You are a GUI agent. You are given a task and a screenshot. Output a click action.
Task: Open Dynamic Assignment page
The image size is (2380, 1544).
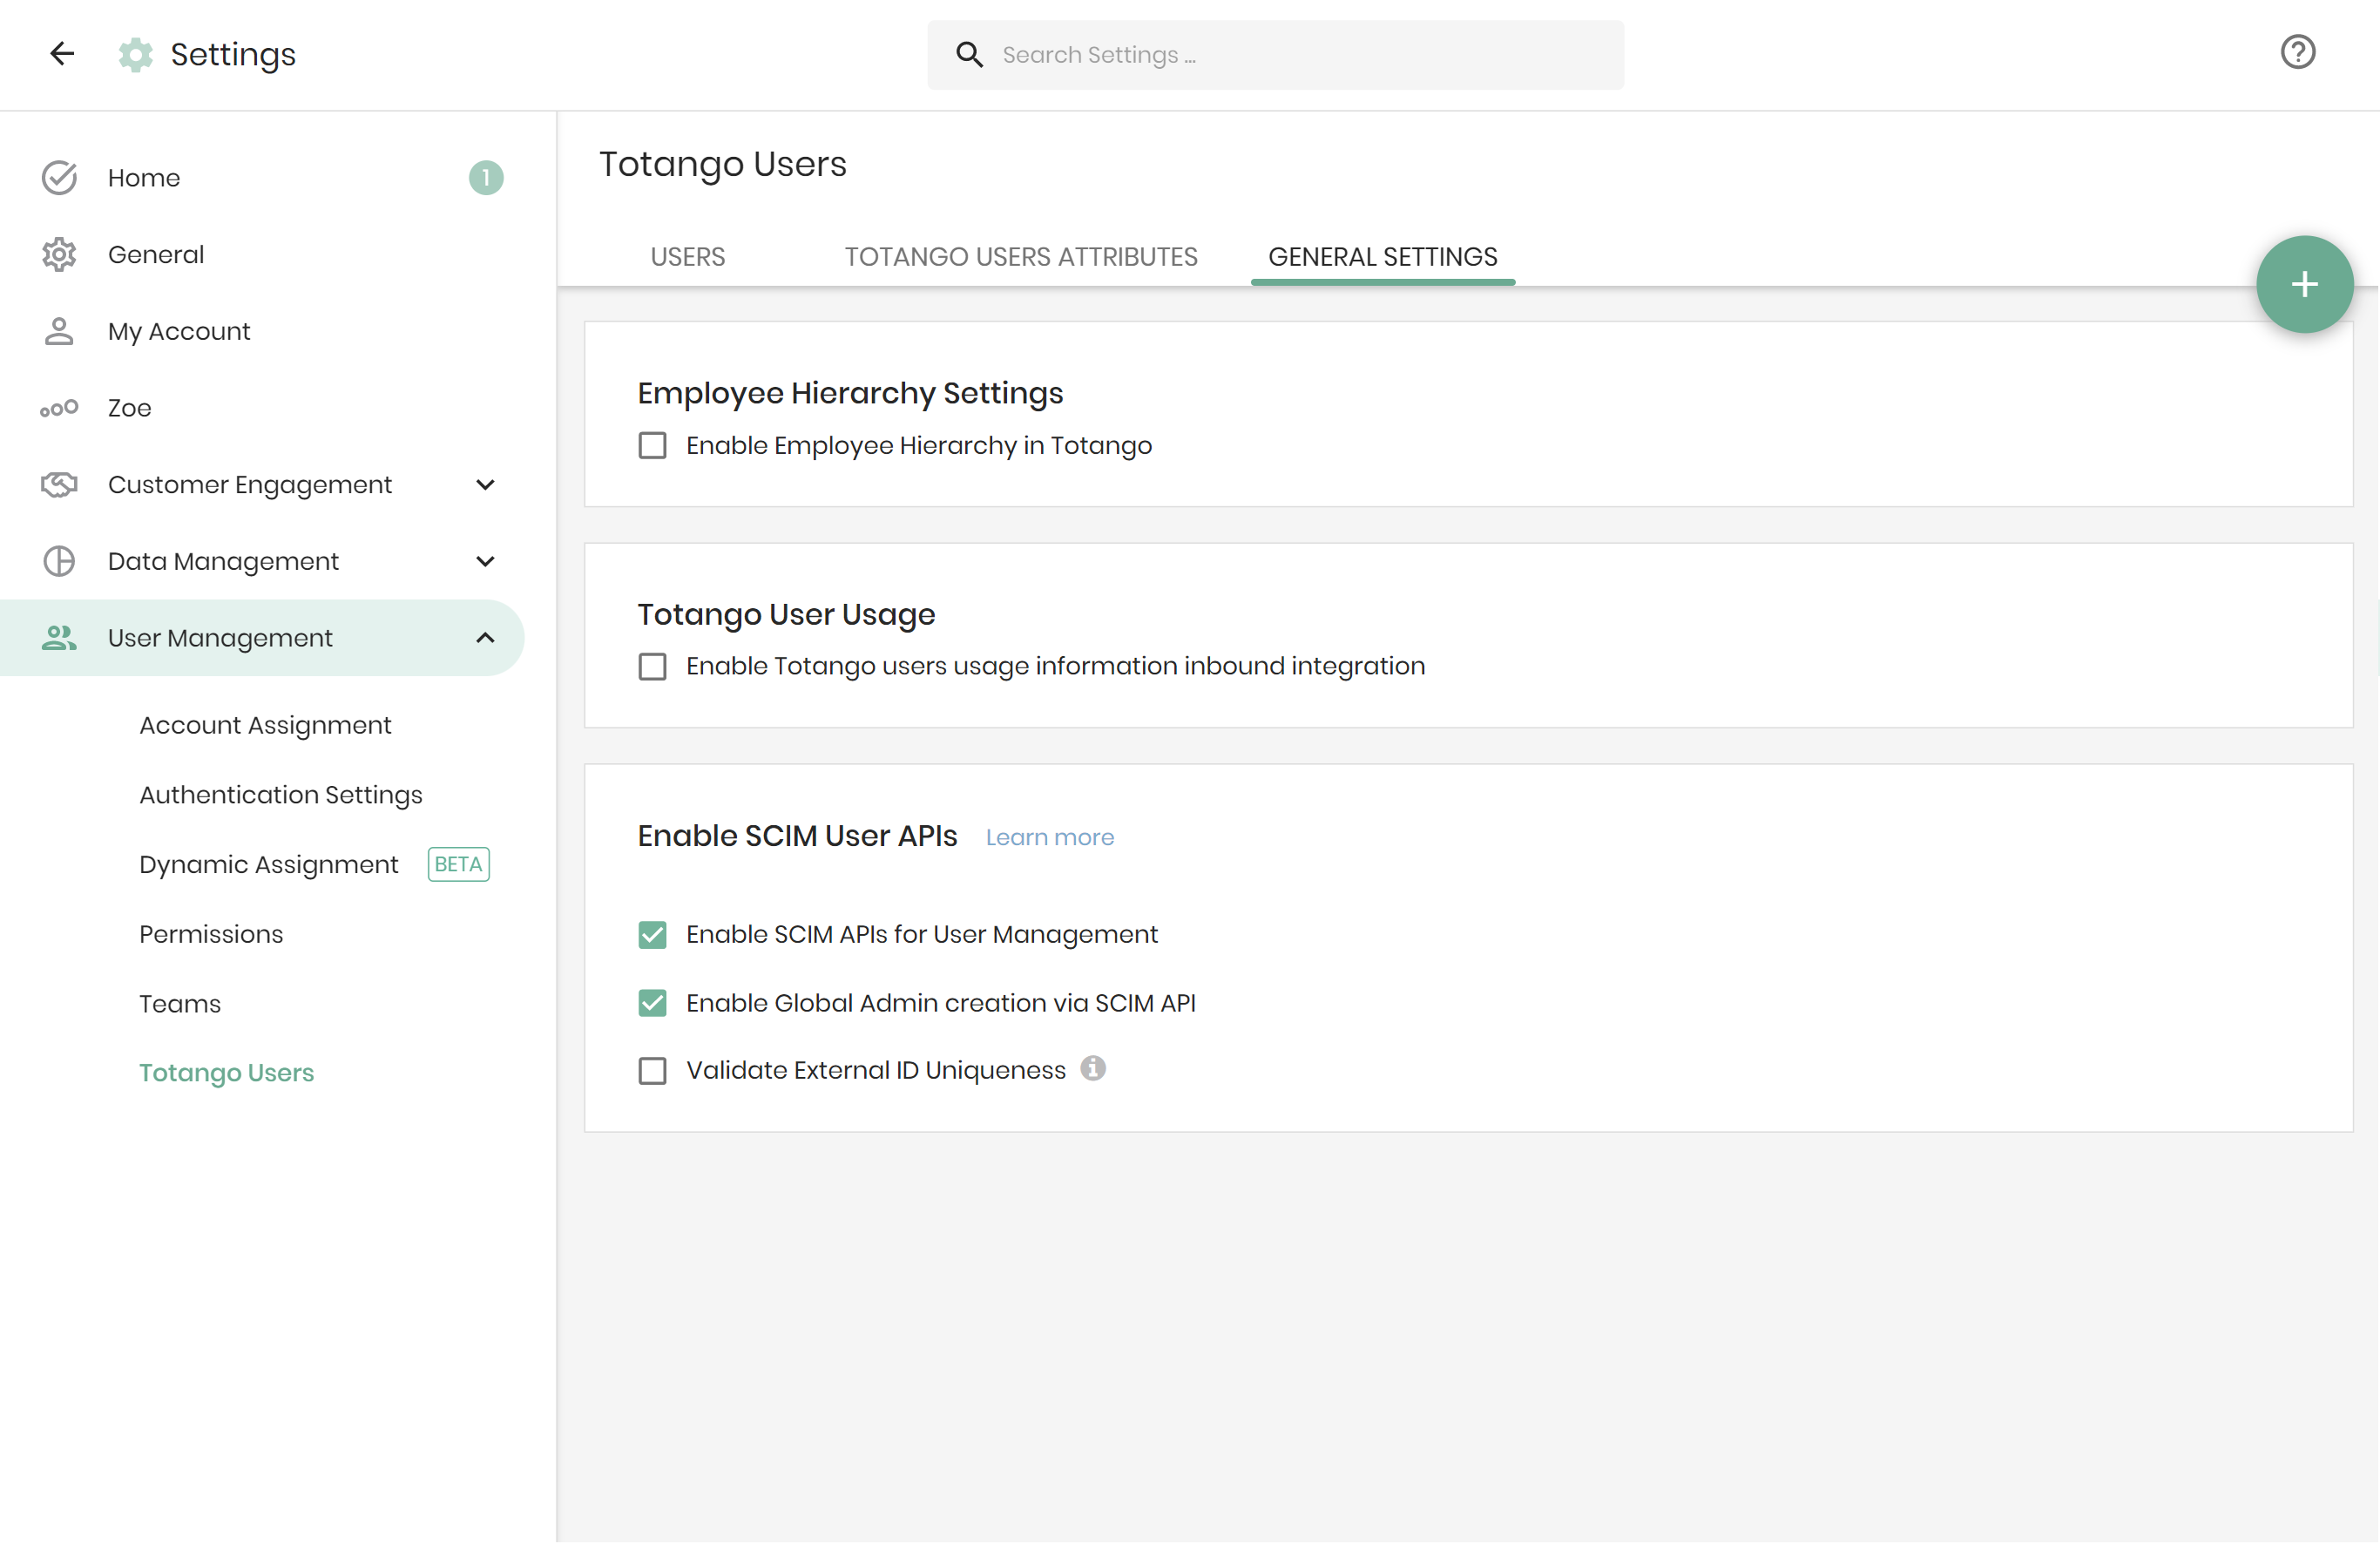(x=269, y=865)
